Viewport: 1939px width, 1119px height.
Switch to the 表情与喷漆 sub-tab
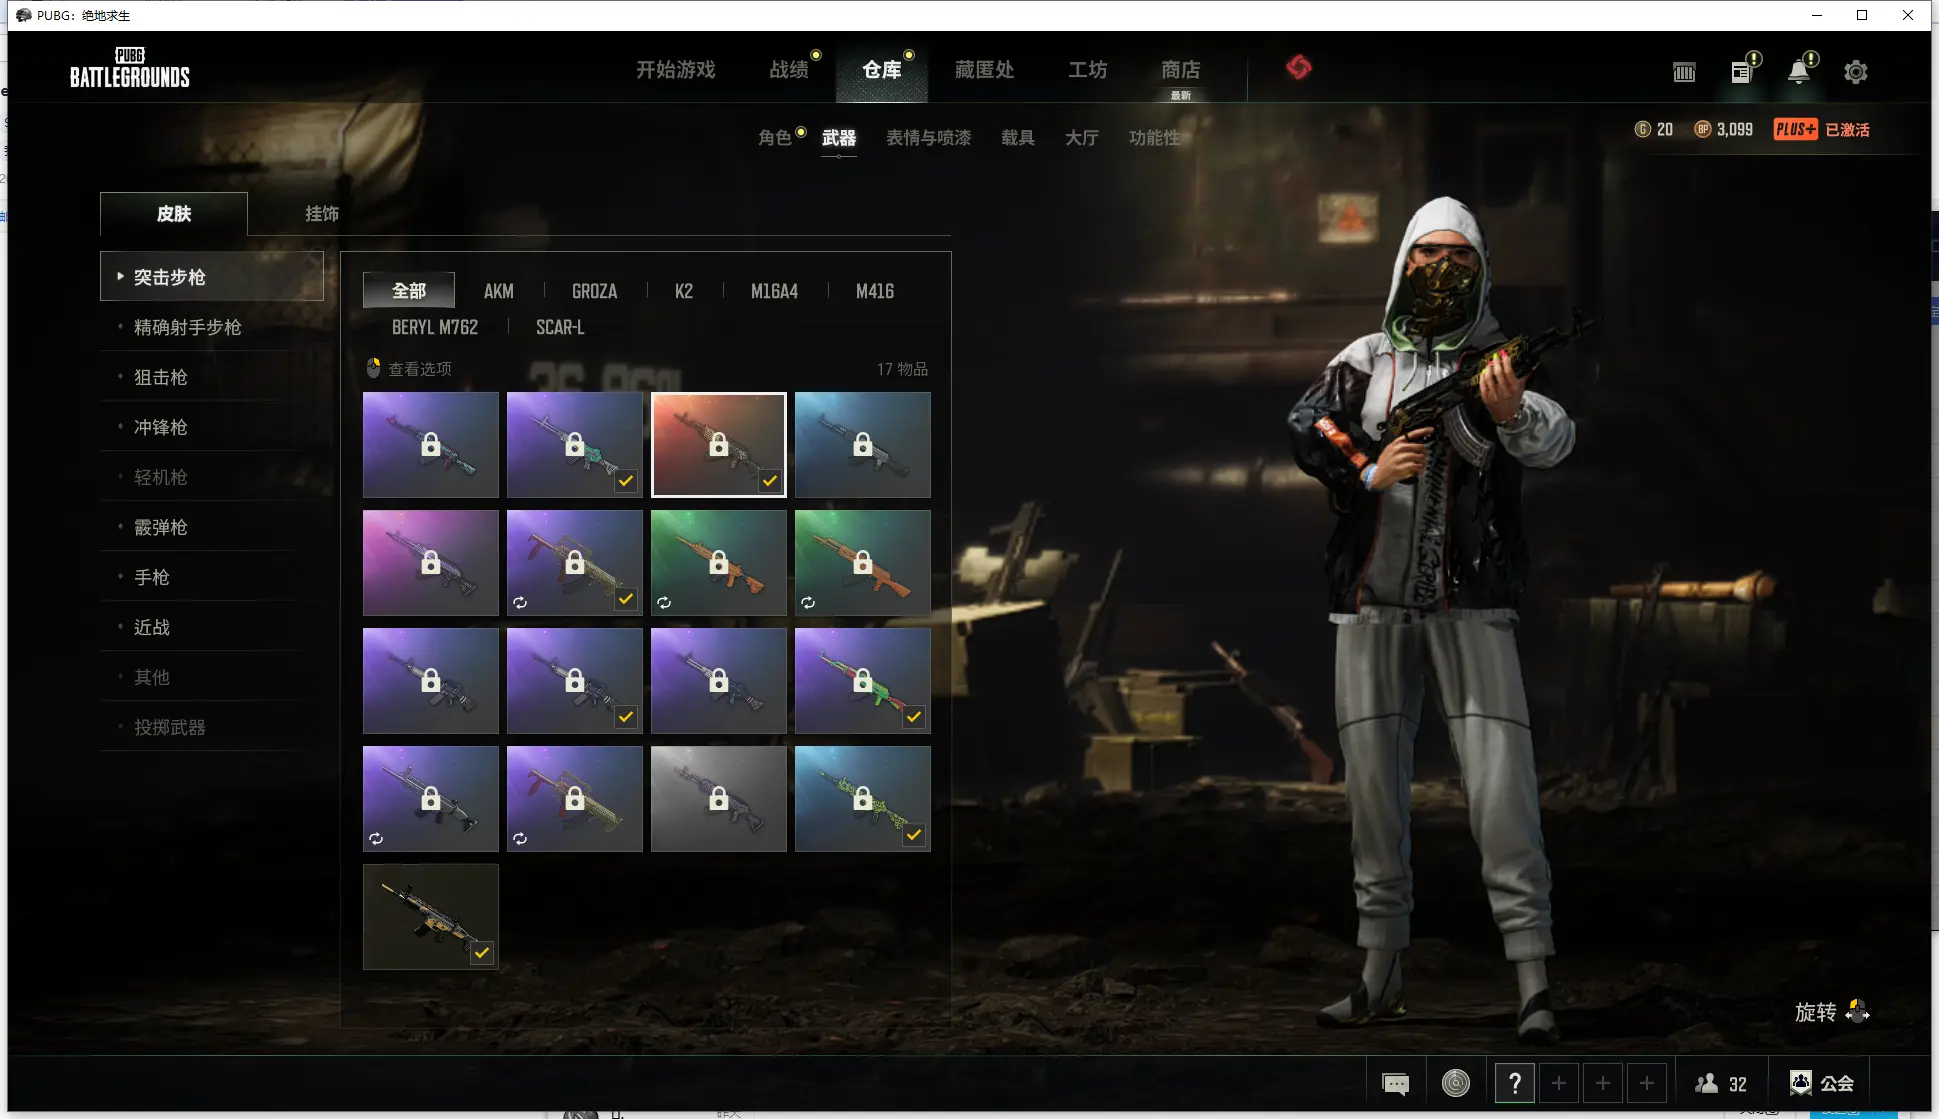tap(929, 138)
